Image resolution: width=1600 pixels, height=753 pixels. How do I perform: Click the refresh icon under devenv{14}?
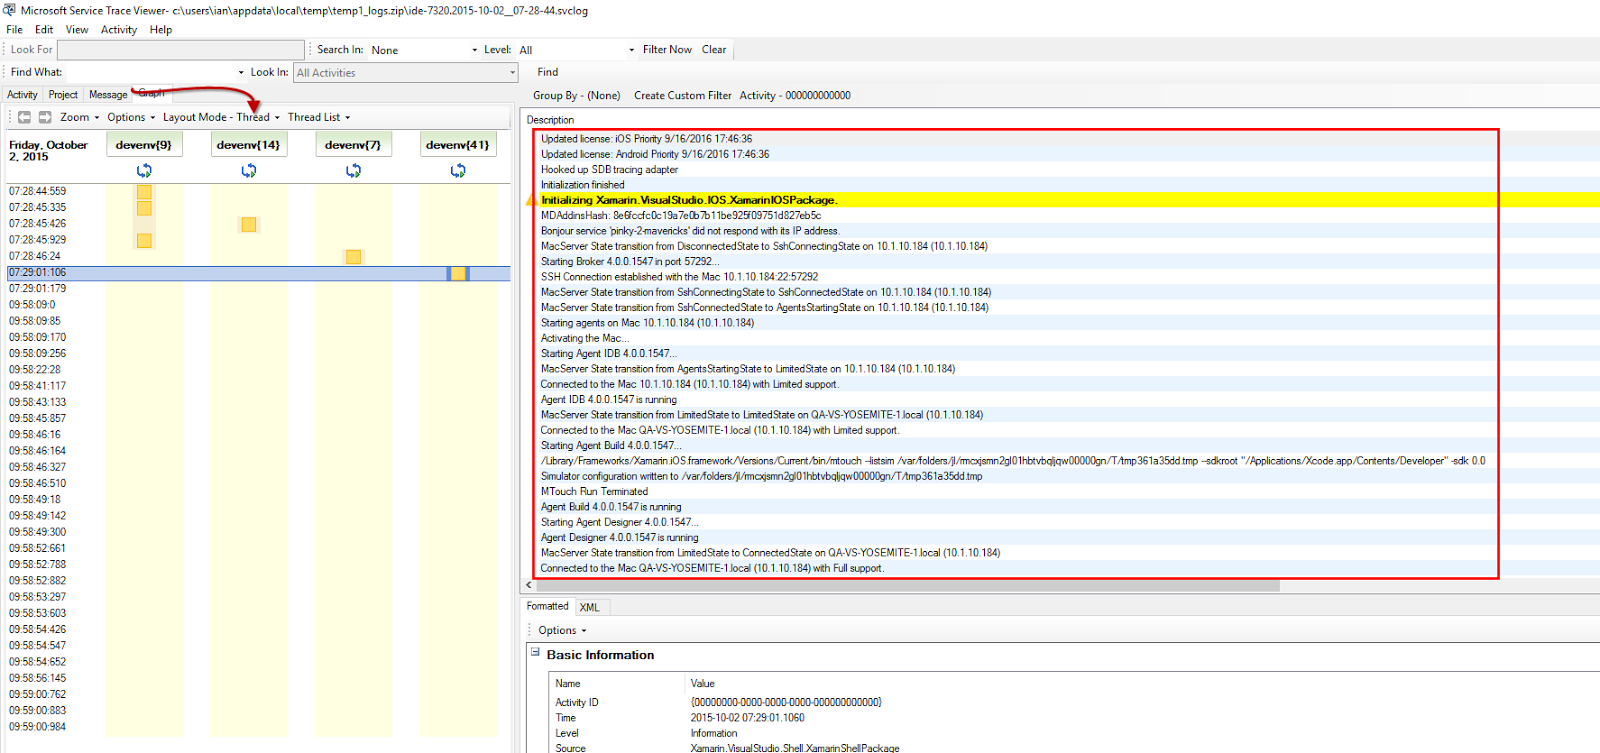[248, 171]
